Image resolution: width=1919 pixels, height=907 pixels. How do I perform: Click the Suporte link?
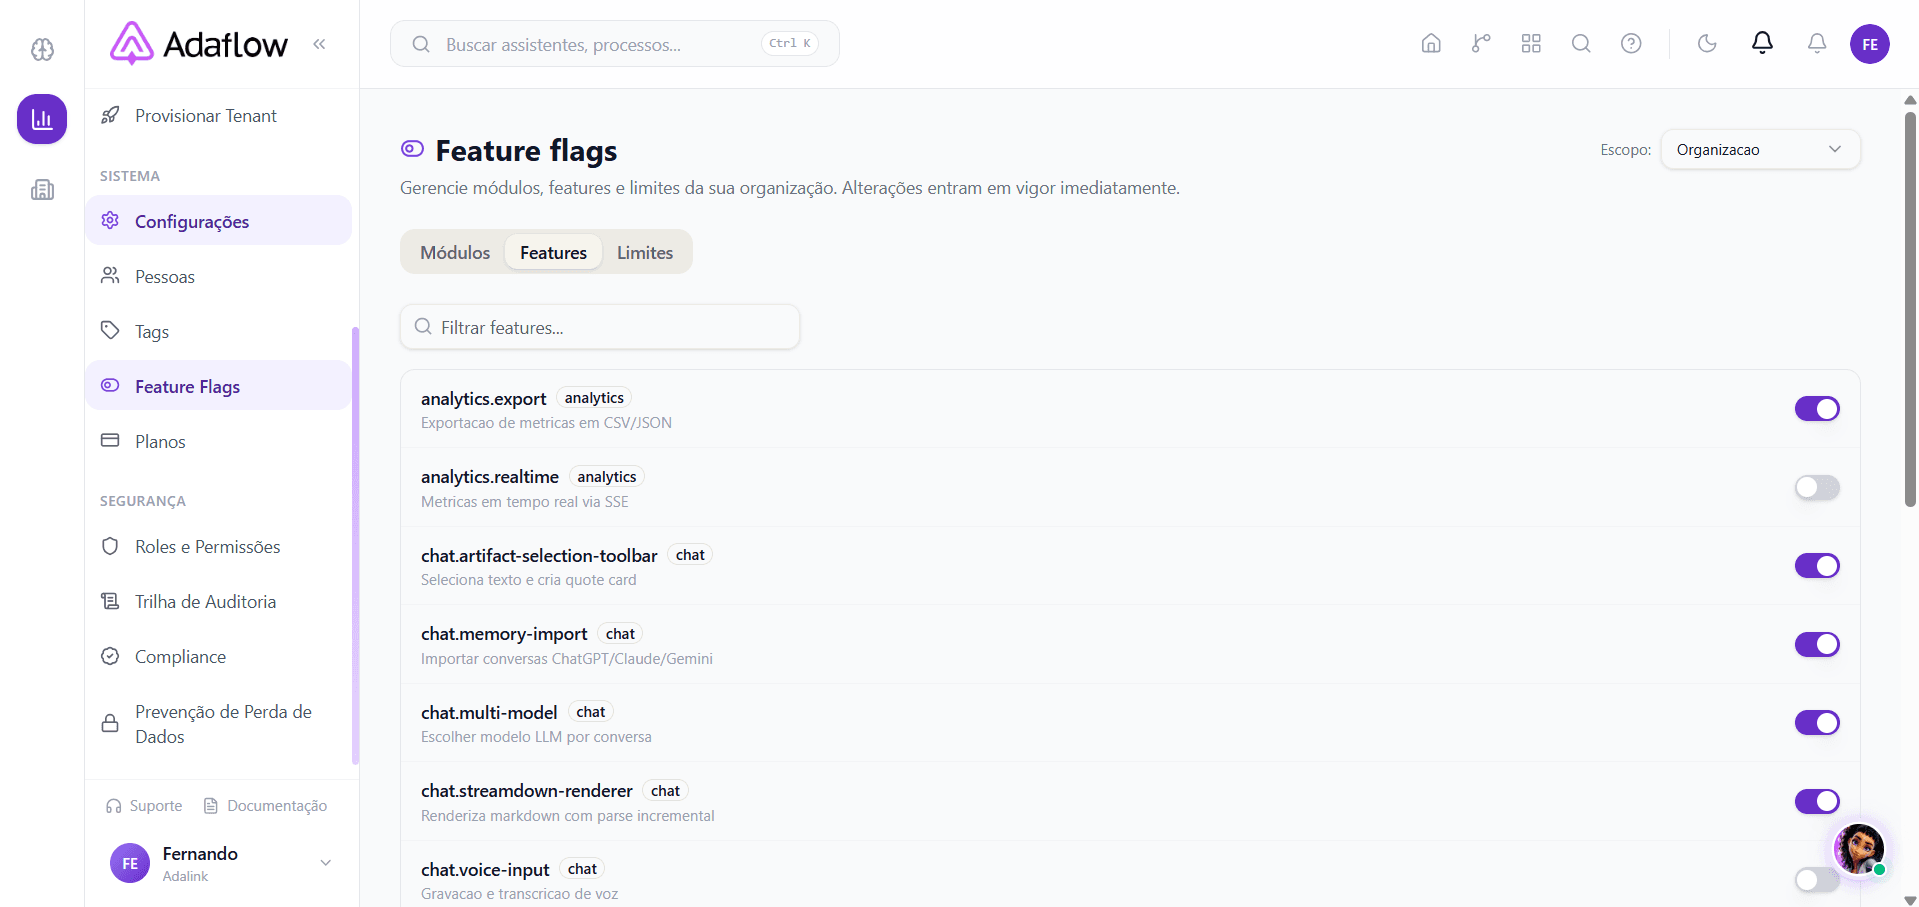144,806
